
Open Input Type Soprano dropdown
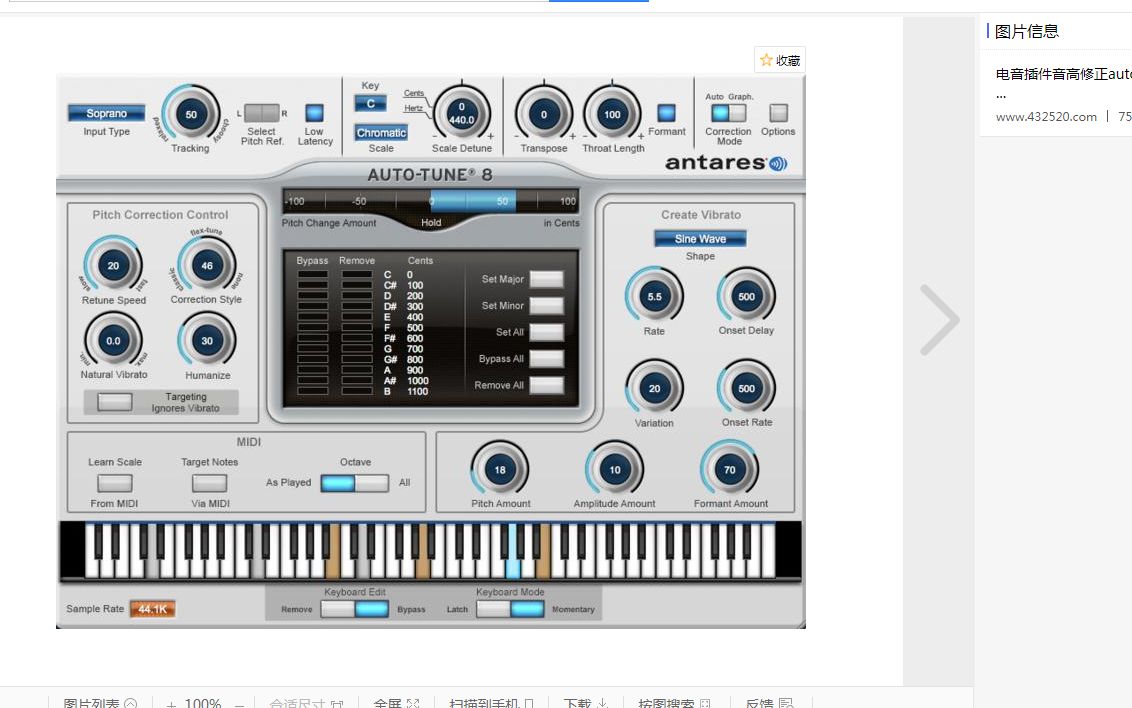[107, 113]
